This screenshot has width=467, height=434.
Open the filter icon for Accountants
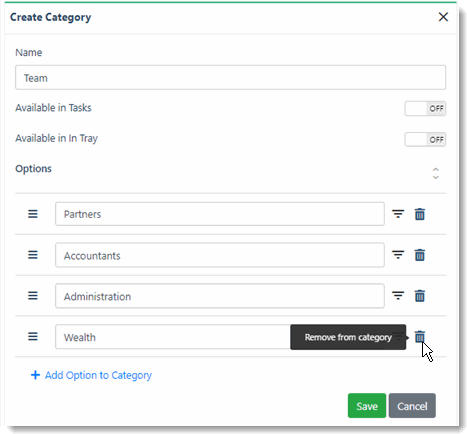tap(398, 255)
